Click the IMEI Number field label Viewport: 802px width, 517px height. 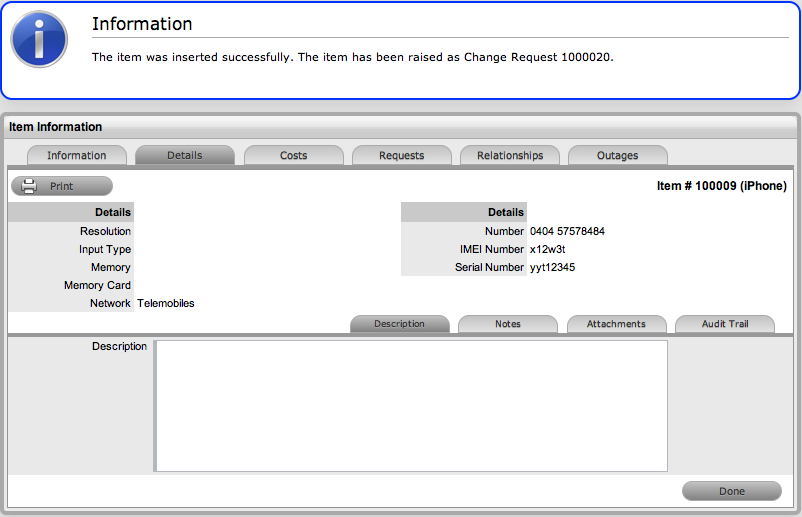[492, 249]
